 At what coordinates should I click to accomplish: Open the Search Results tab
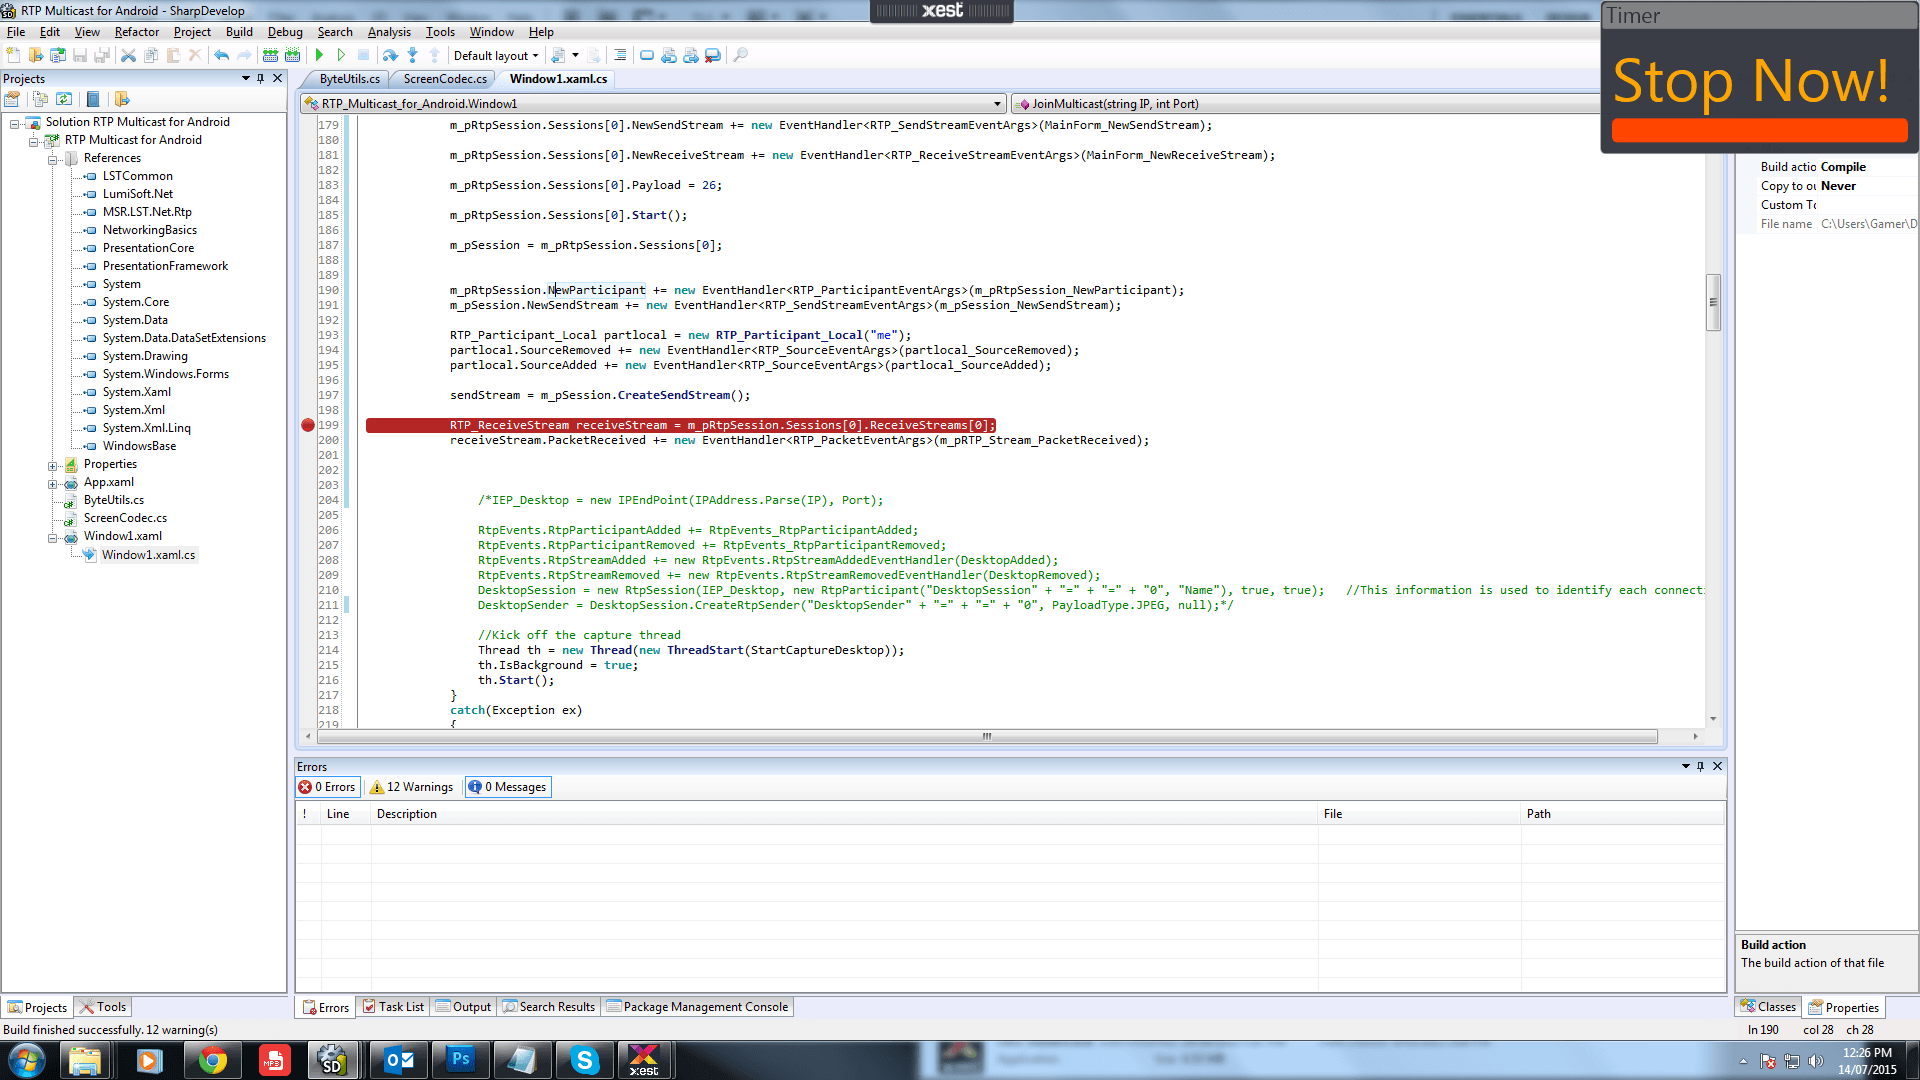pos(548,1007)
